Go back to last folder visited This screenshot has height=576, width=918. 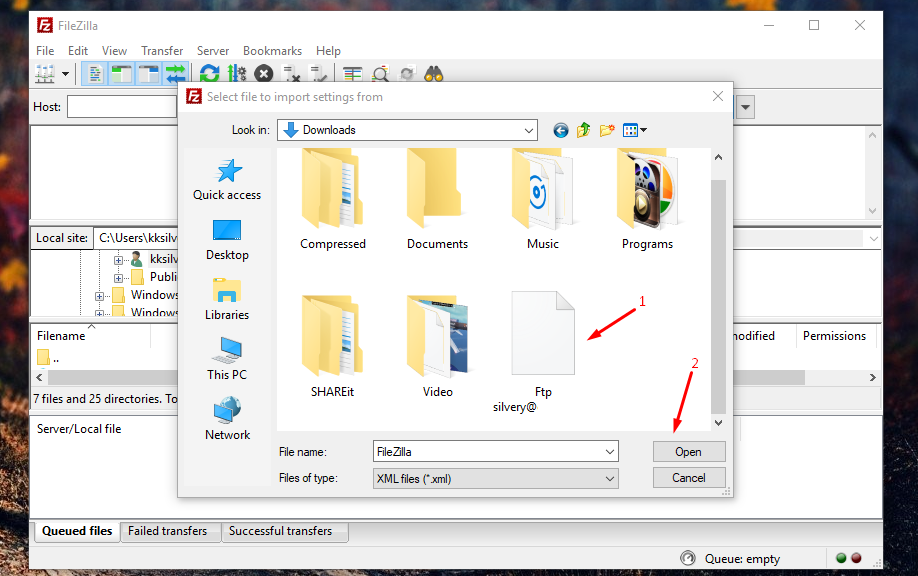click(561, 130)
